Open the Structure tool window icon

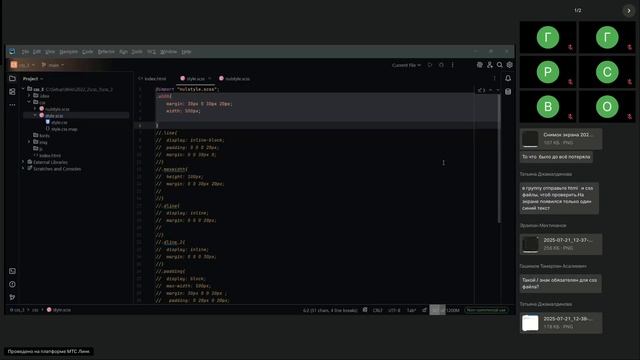pos(12,92)
